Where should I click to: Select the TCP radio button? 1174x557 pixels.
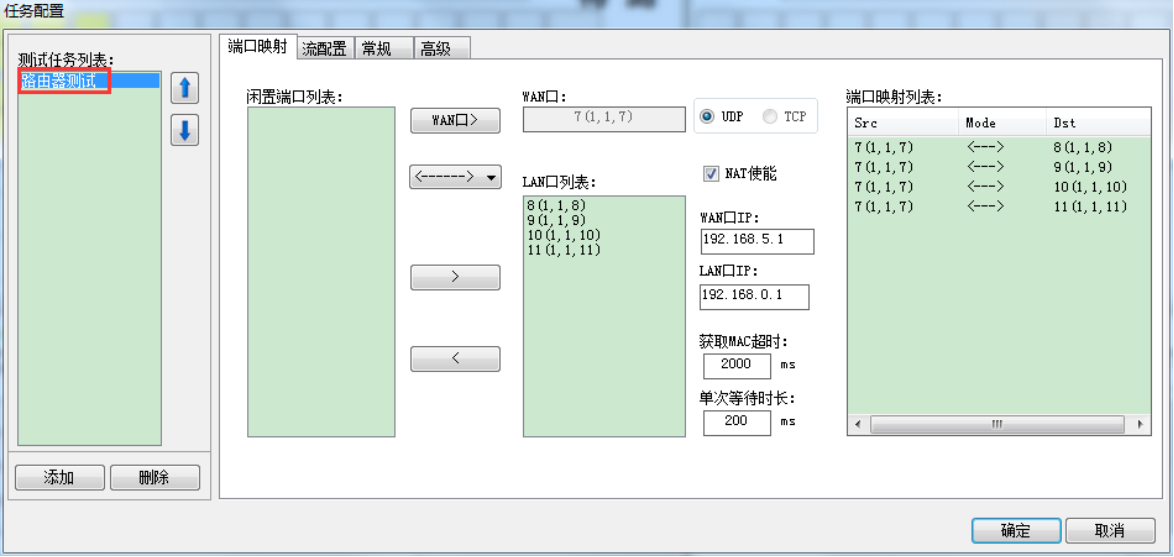[x=770, y=117]
